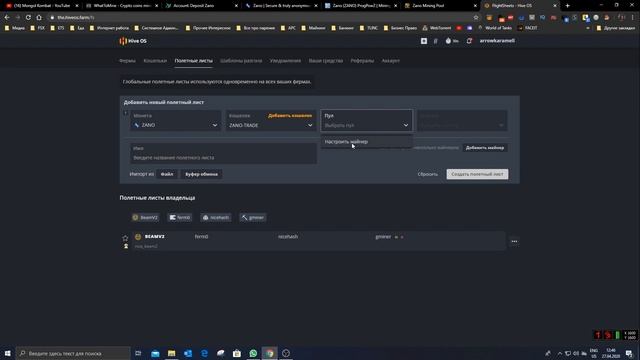Click nicehash text in BEAMV2 row
Viewport: 640px width, 360px height.
tap(288, 237)
